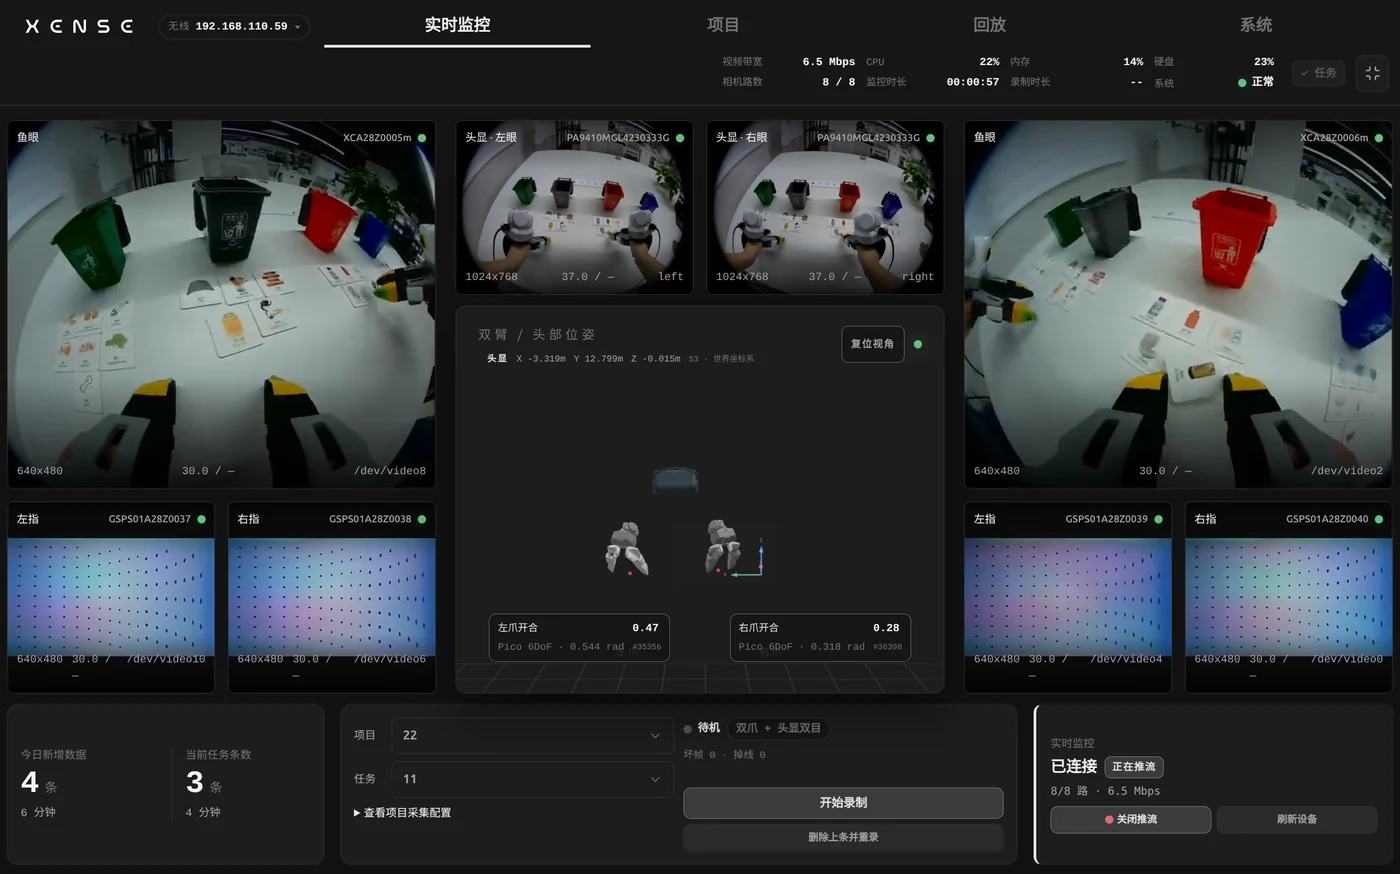Click the 待机 standby status indicator
The width and height of the screenshot is (1400, 874).
point(702,728)
